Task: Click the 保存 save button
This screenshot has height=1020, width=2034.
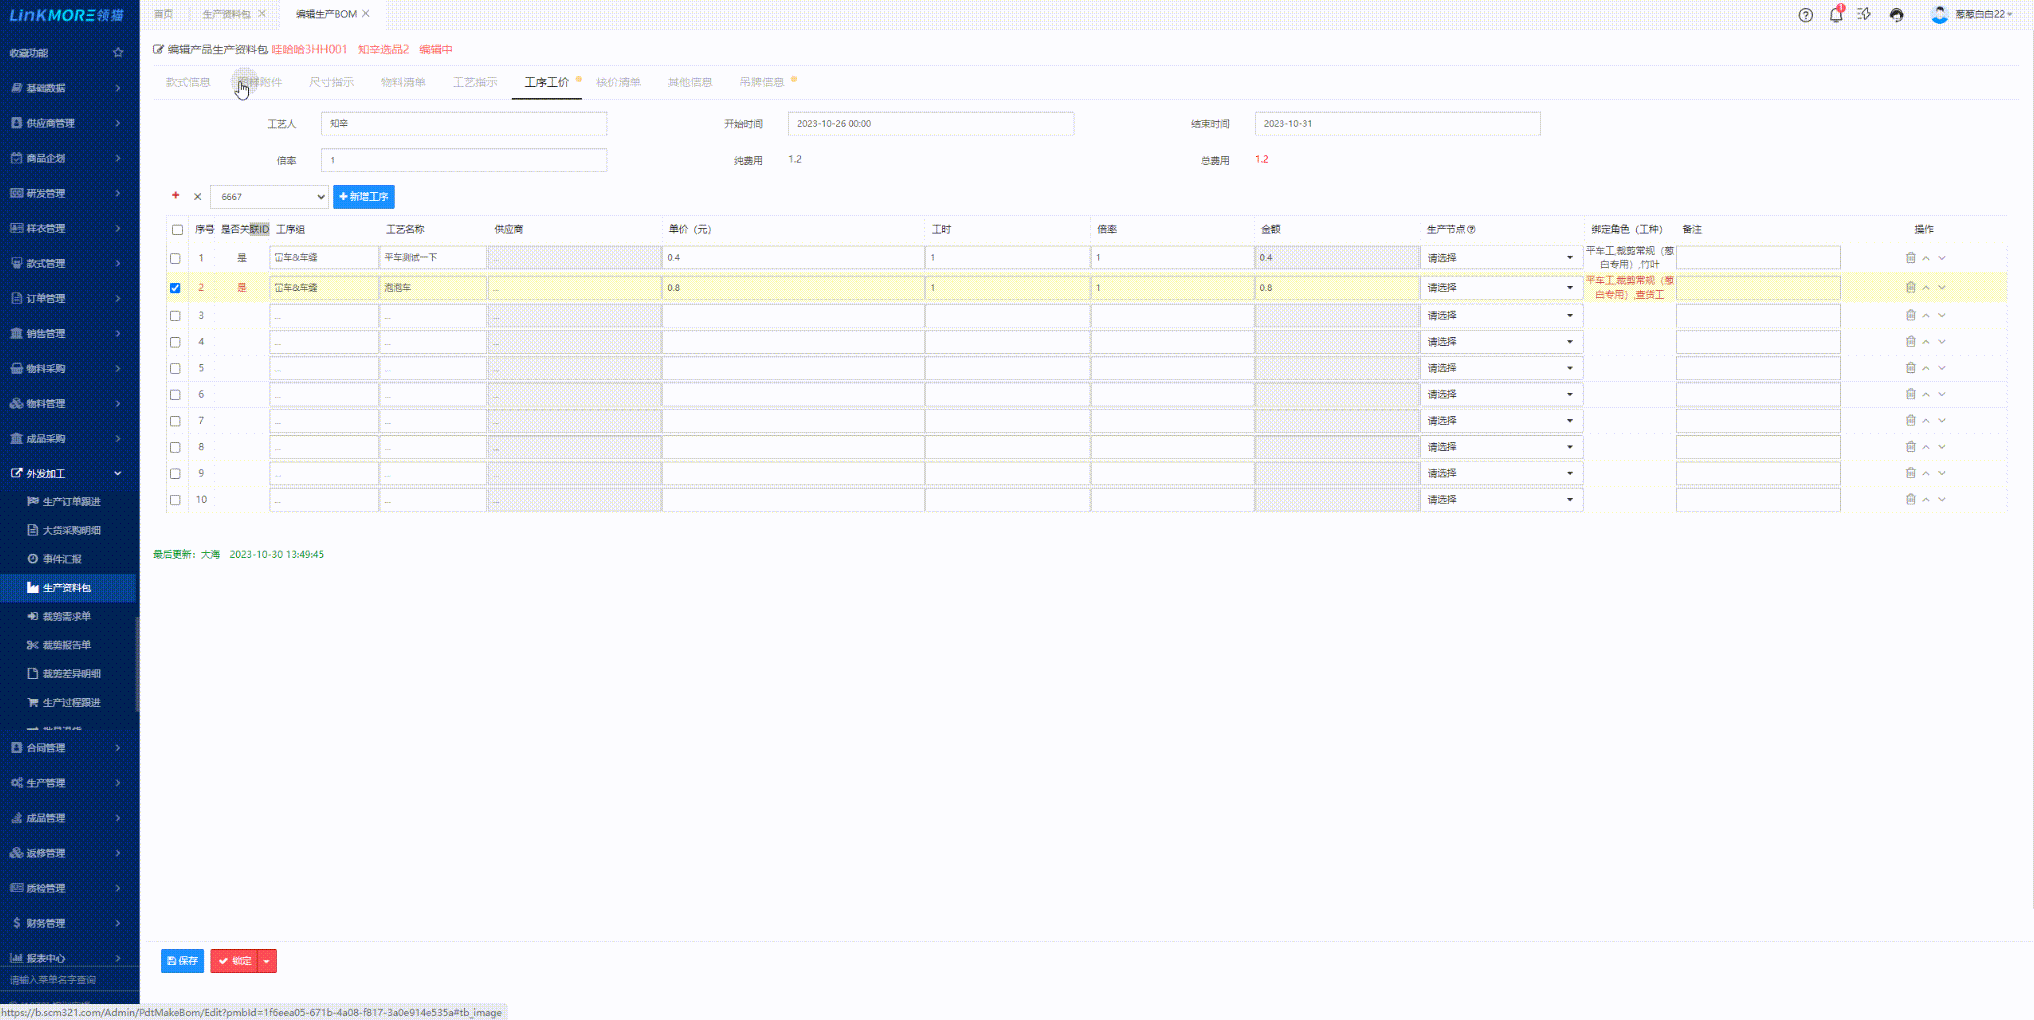Action: coord(182,961)
